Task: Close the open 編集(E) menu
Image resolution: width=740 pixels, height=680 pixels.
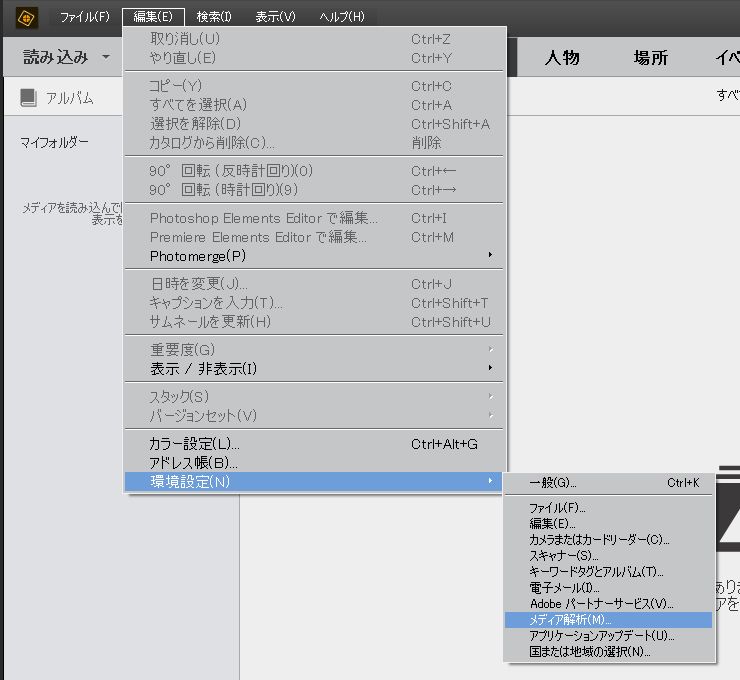Action: pyautogui.click(x=153, y=17)
